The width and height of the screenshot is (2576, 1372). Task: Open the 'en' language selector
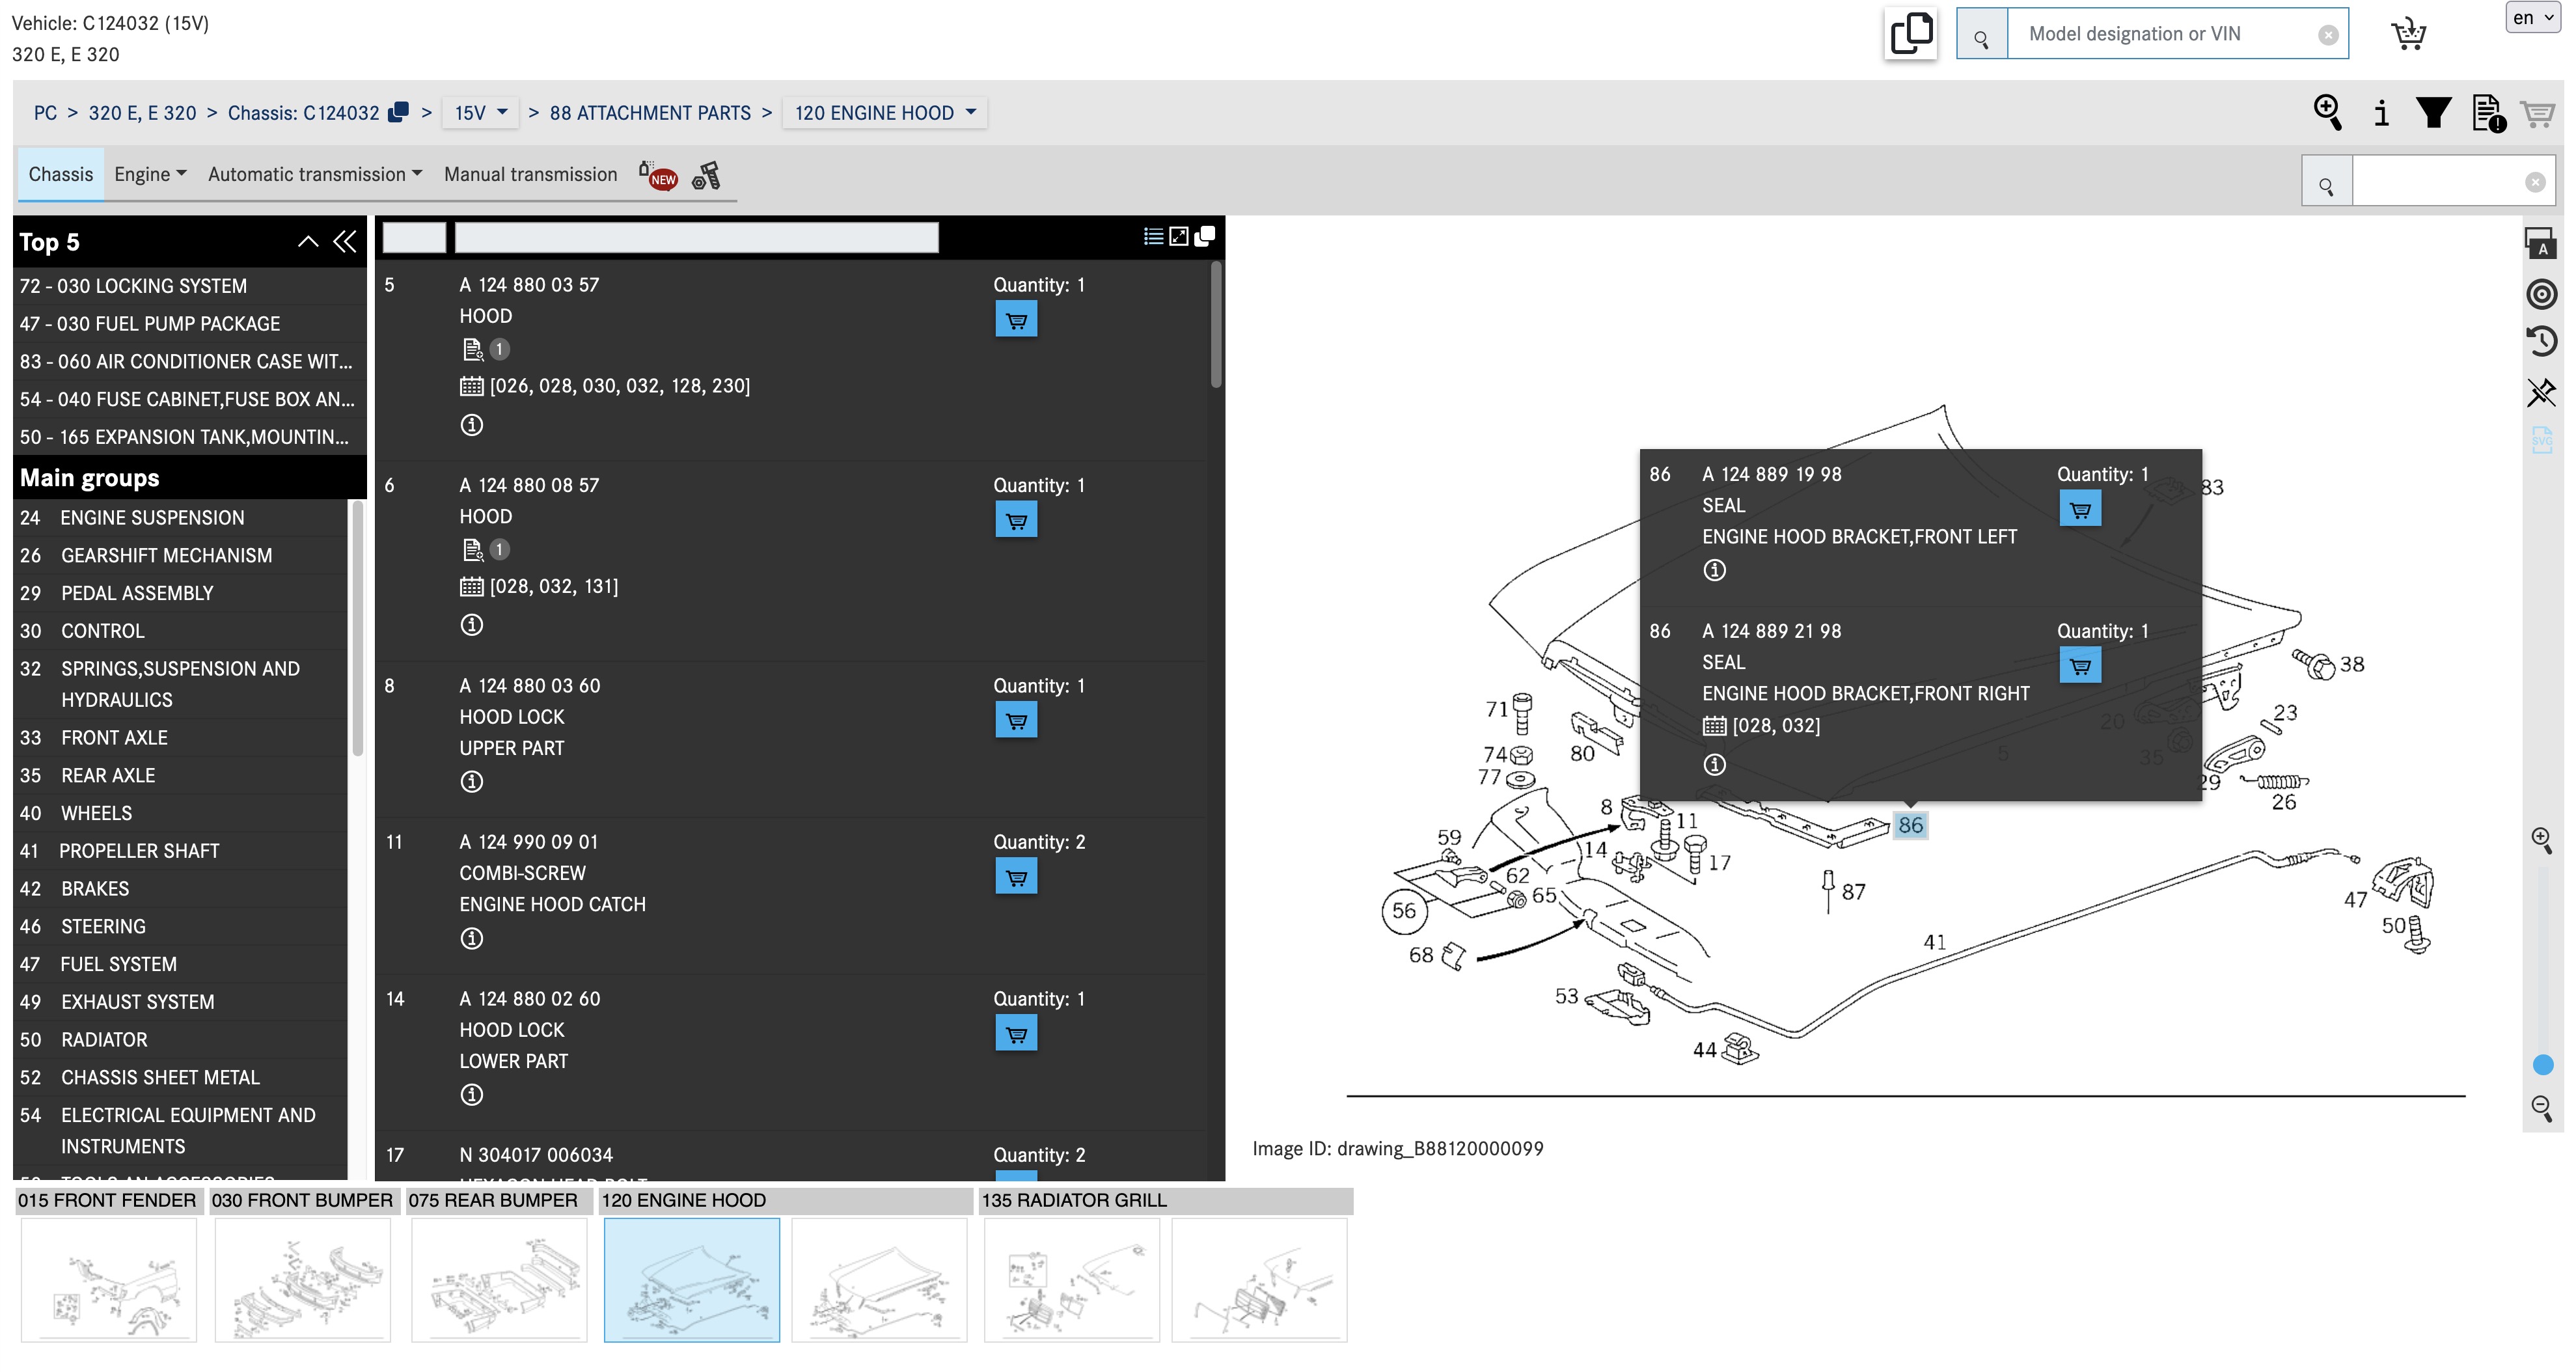pyautogui.click(x=2533, y=18)
